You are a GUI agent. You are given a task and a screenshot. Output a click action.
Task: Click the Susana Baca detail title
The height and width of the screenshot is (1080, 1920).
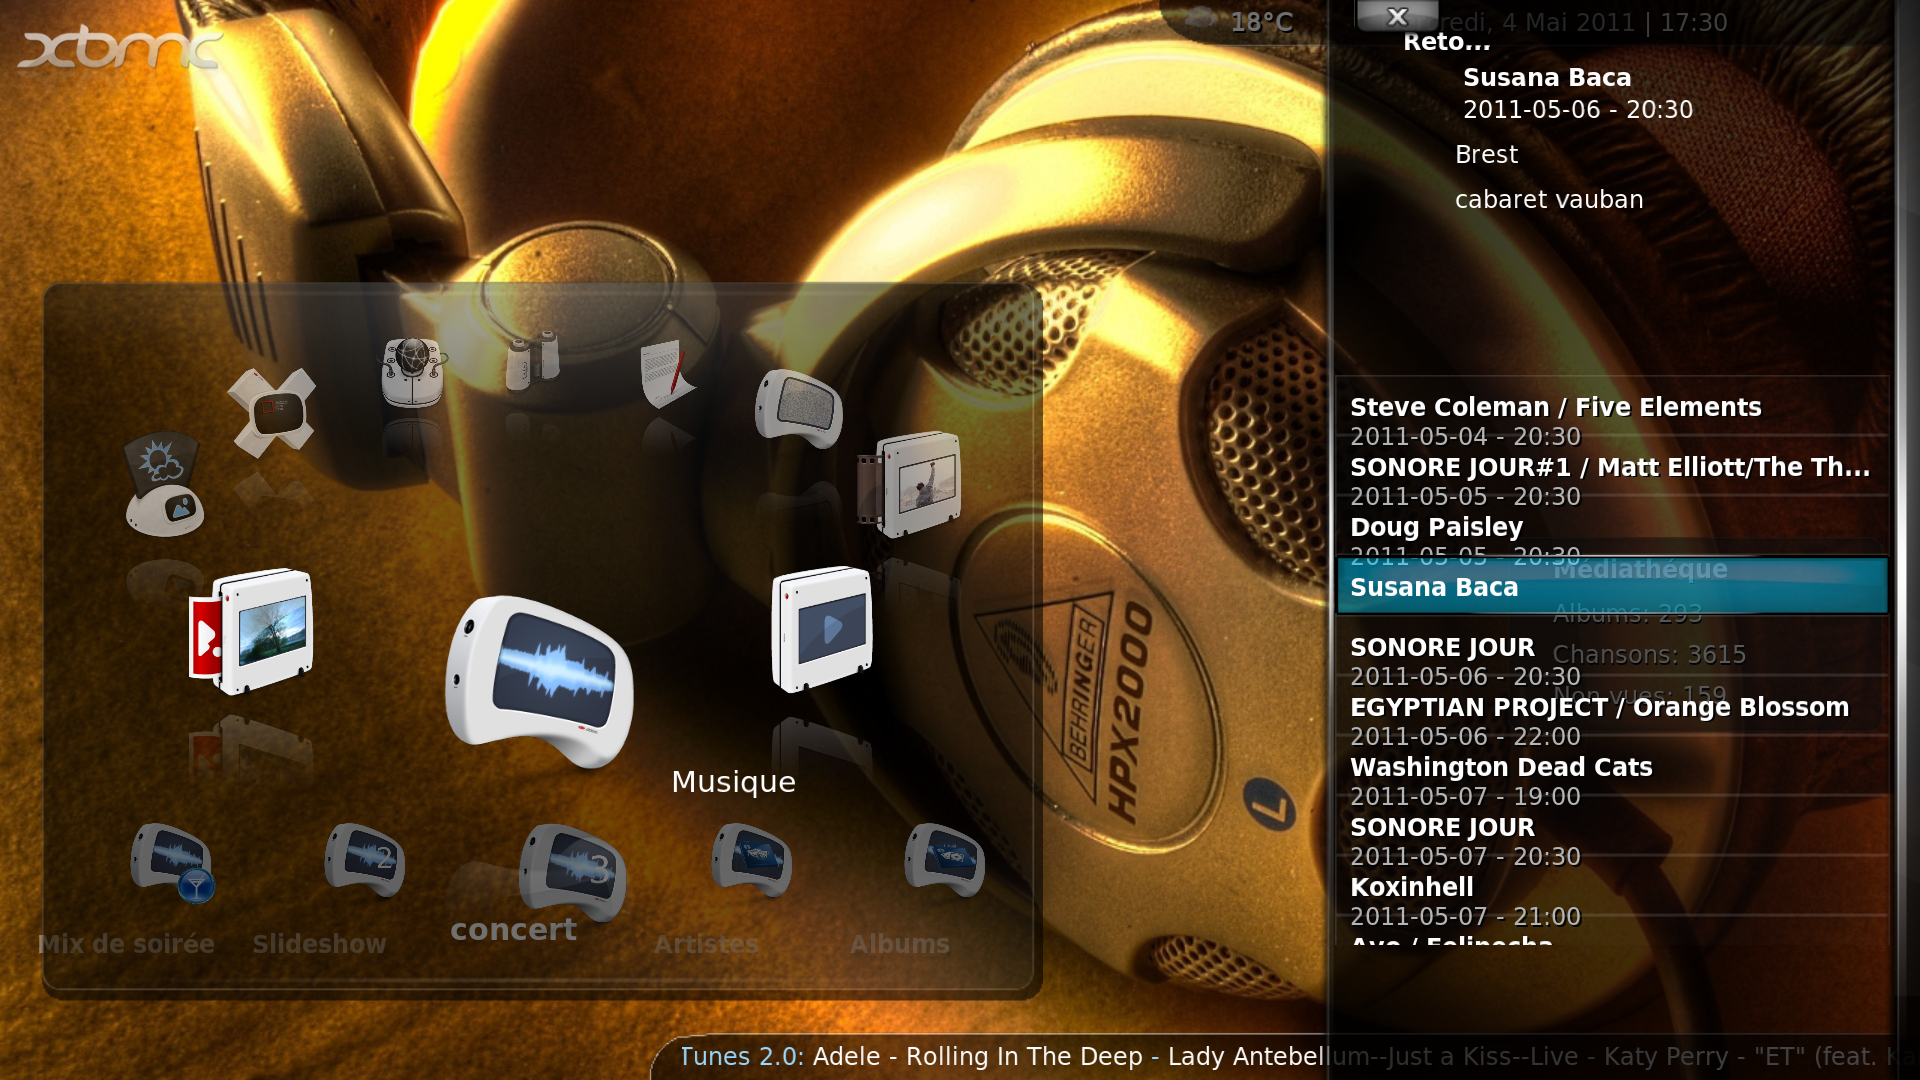(x=1547, y=77)
